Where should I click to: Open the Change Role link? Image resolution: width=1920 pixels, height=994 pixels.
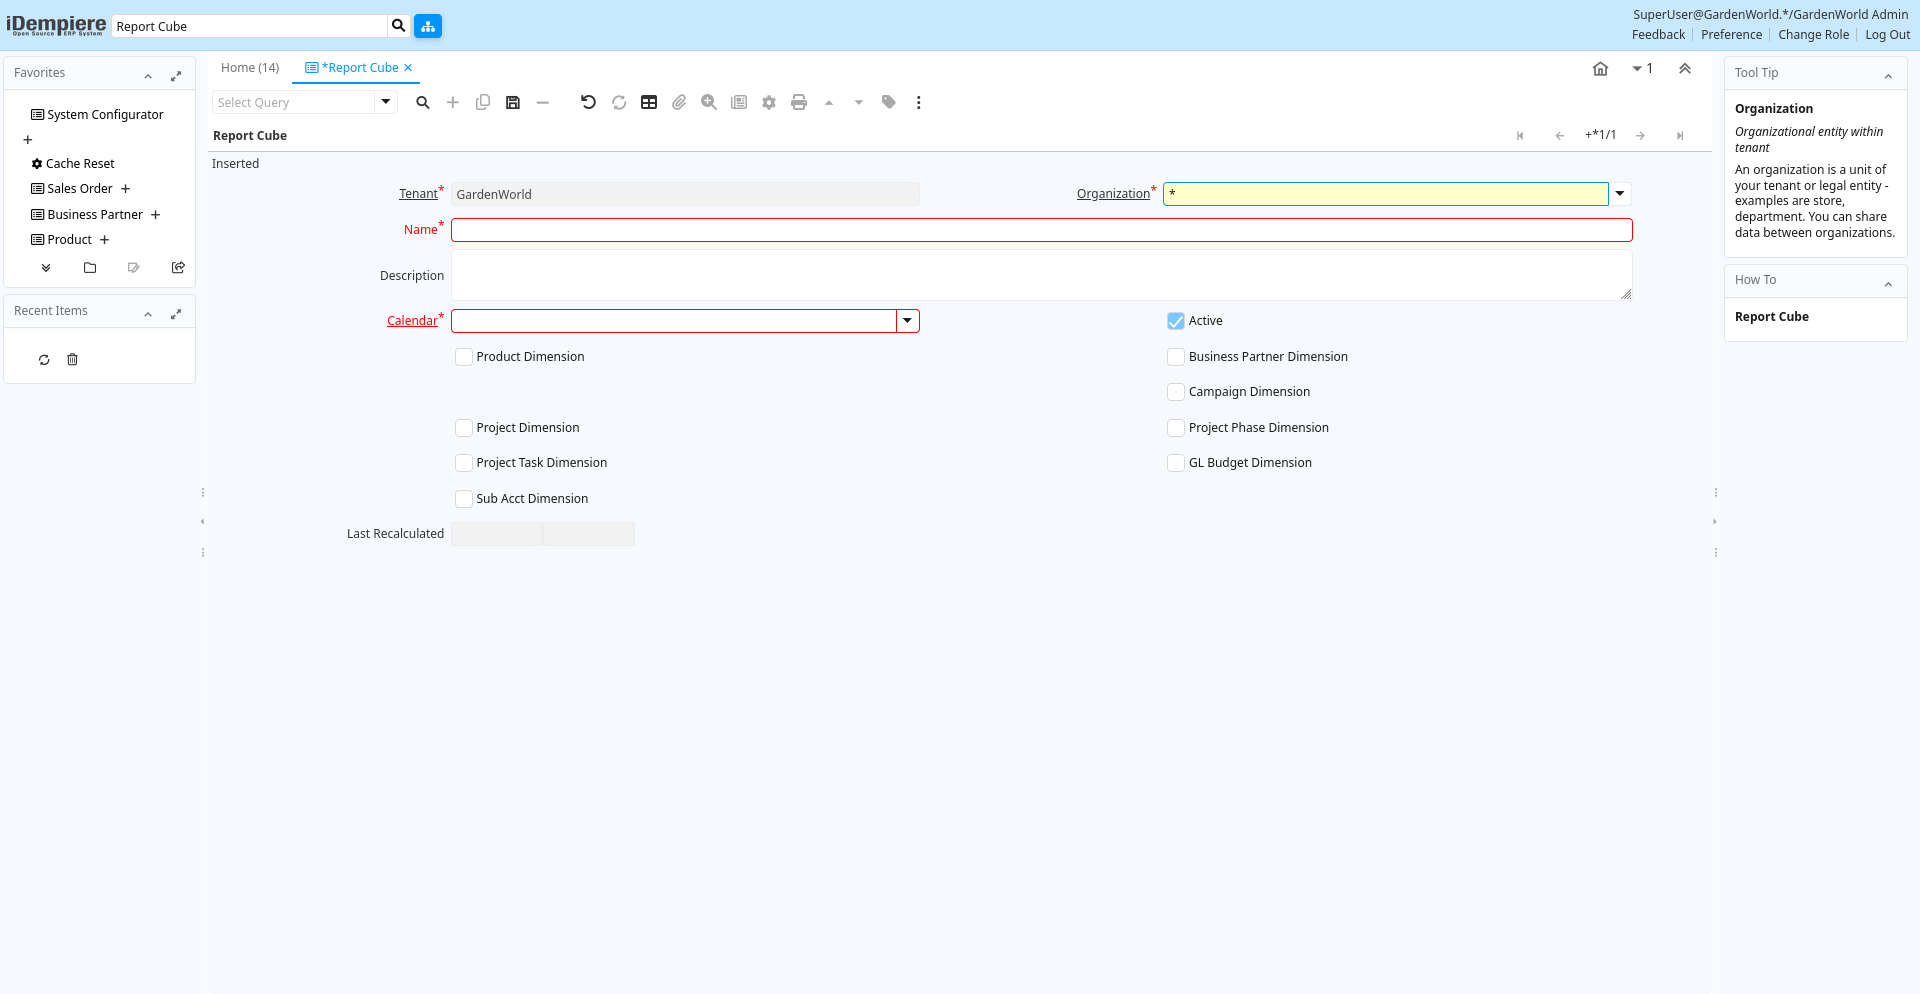click(x=1813, y=35)
